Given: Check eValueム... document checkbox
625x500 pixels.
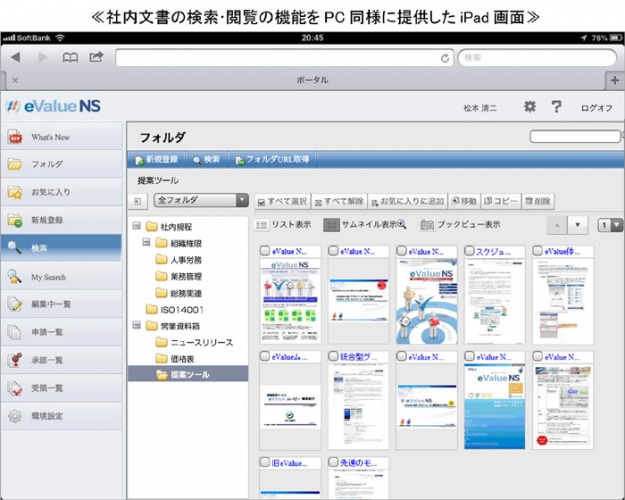Looking at the screenshot, I should [x=265, y=356].
